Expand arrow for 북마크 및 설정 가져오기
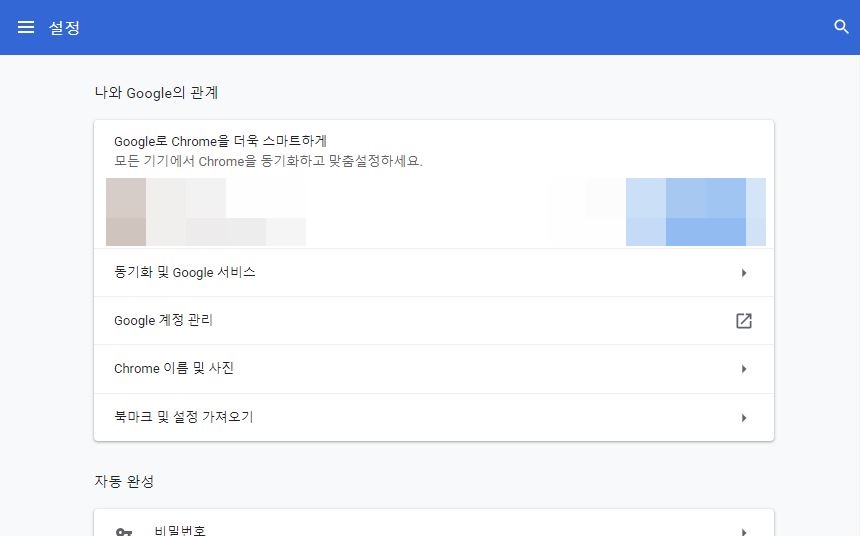 (x=744, y=418)
